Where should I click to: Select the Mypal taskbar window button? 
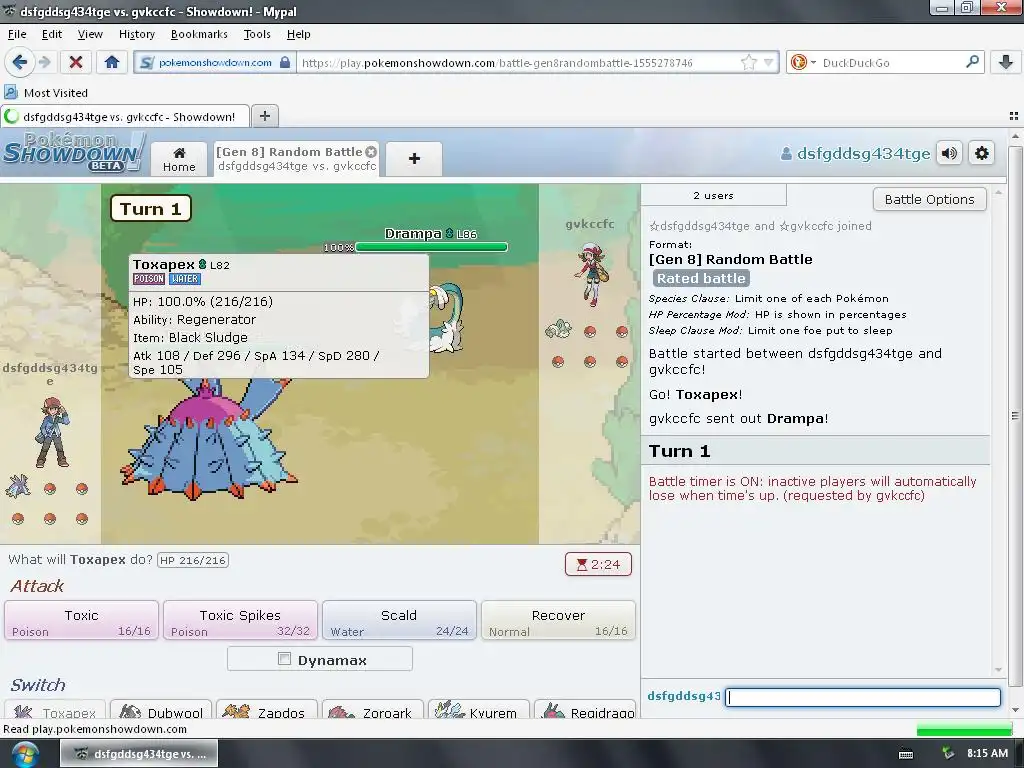click(x=139, y=754)
